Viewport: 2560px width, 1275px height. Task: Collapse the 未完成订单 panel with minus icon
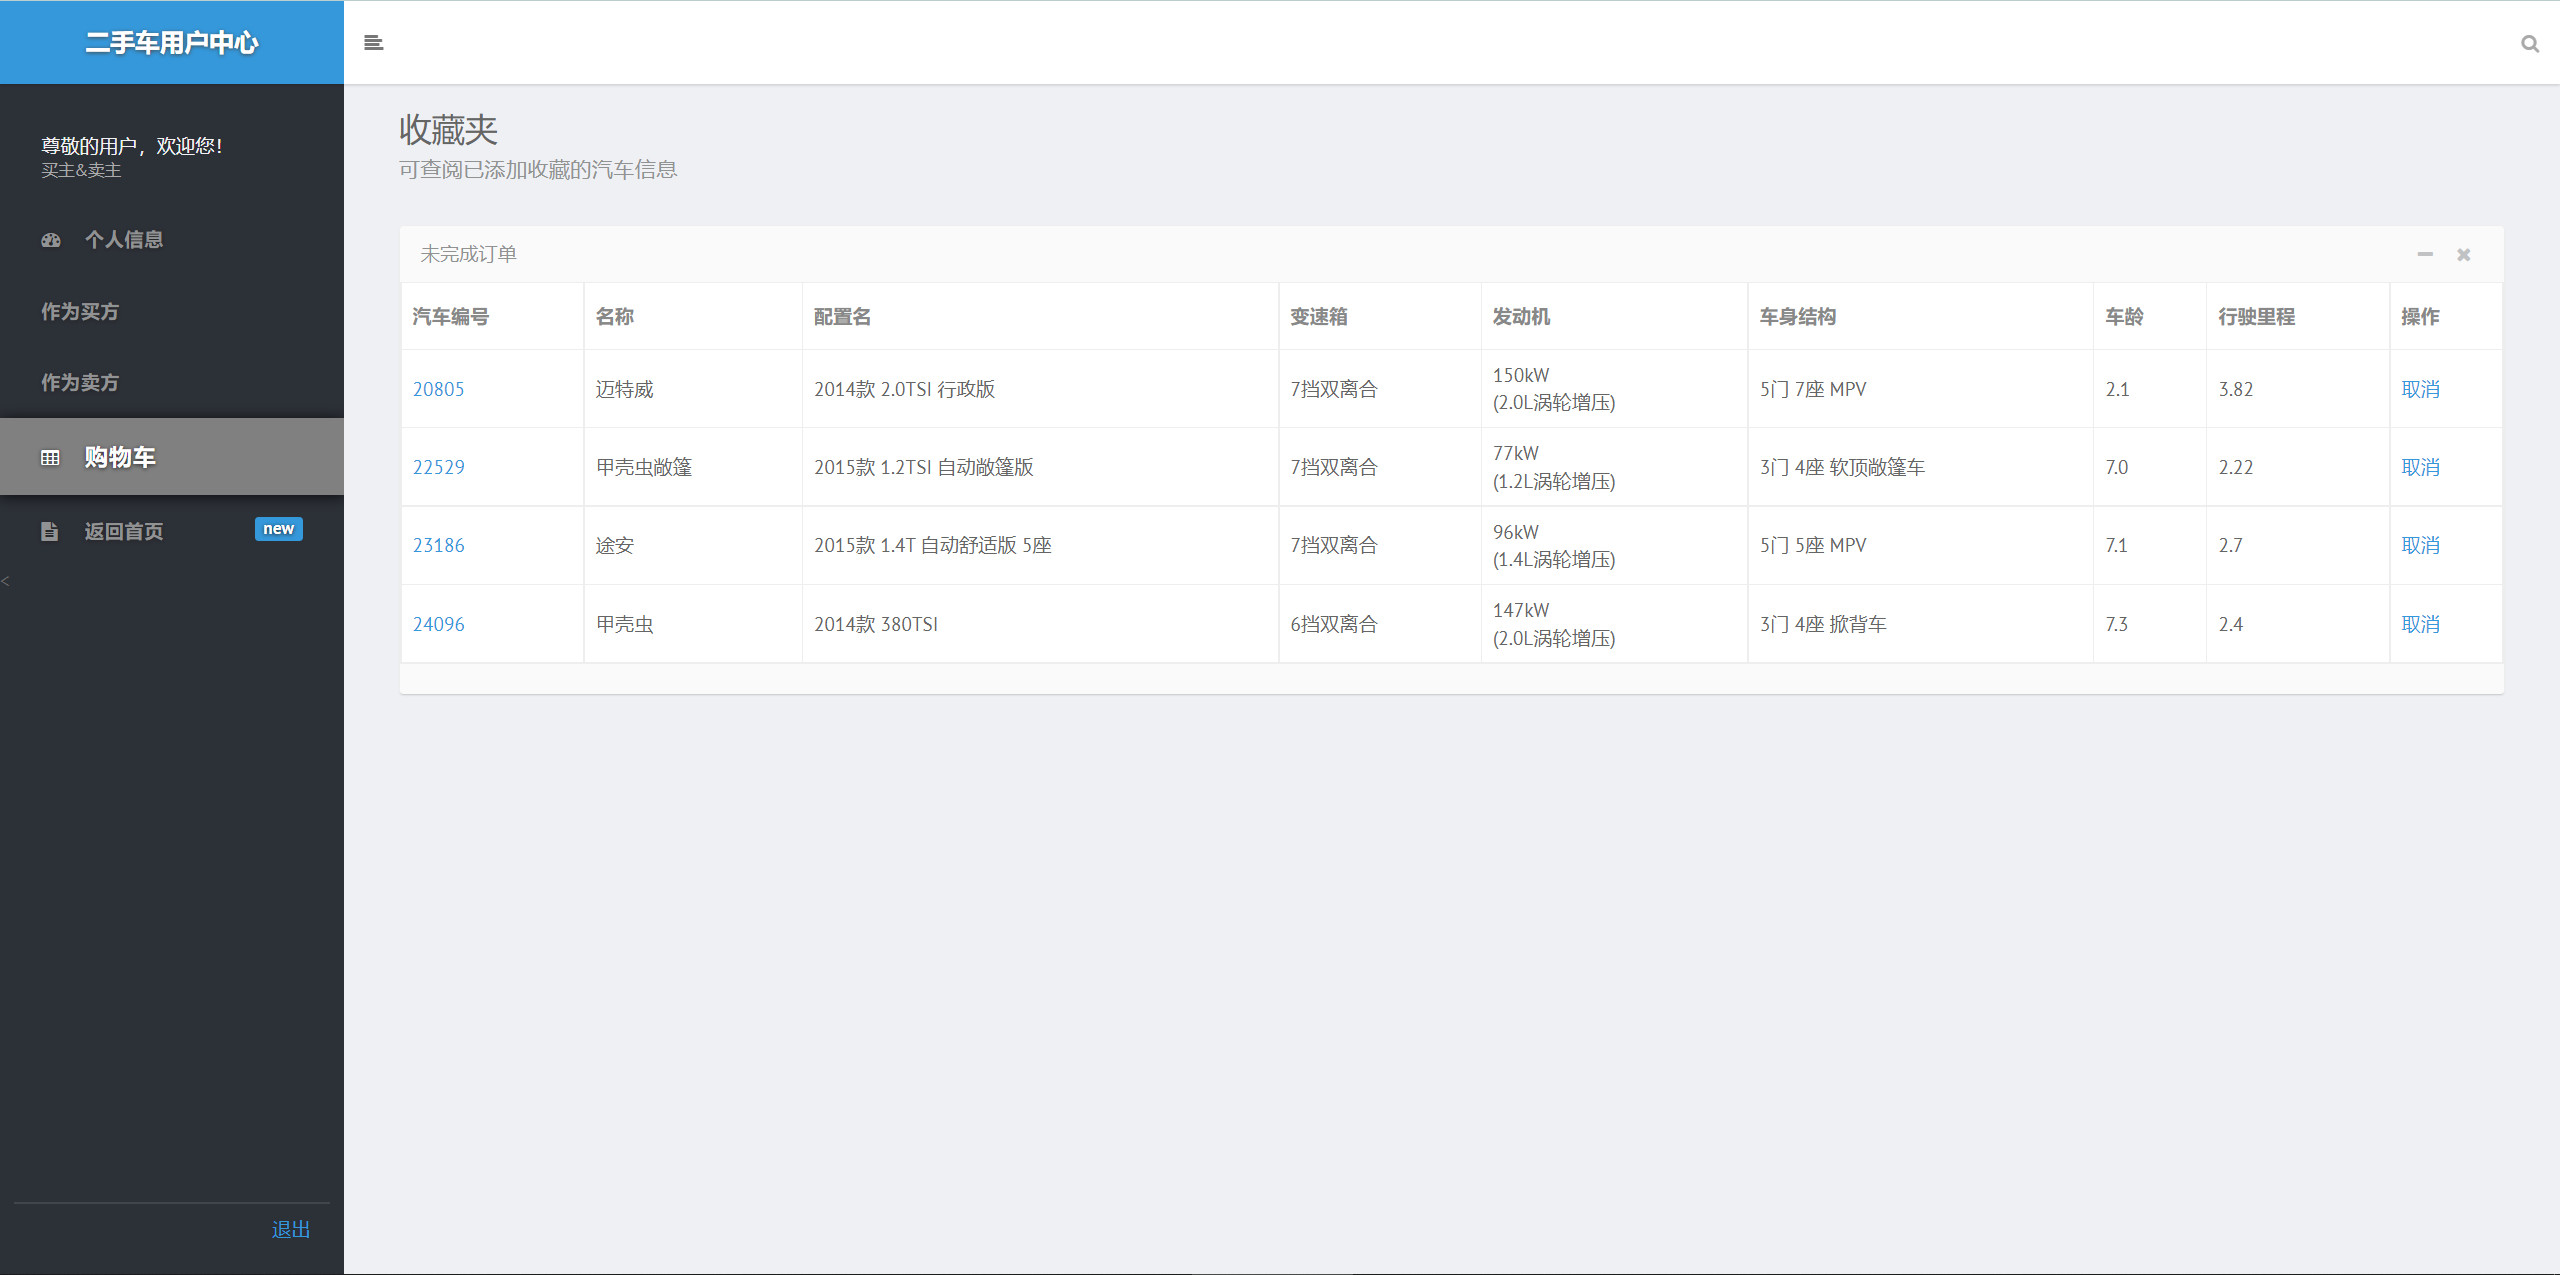coord(2425,254)
